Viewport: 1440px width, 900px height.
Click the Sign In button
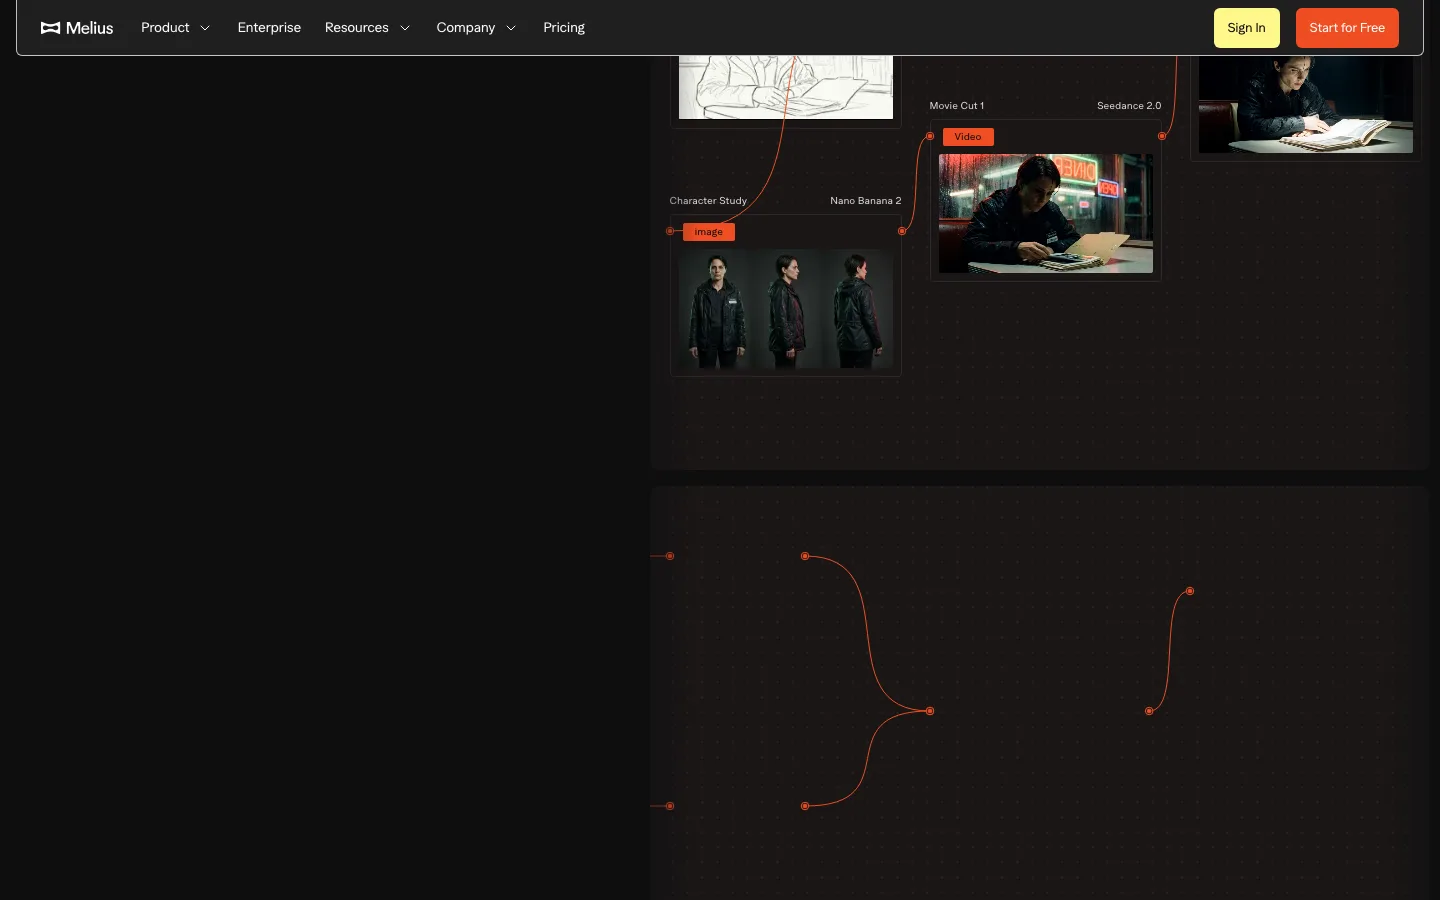(x=1246, y=28)
